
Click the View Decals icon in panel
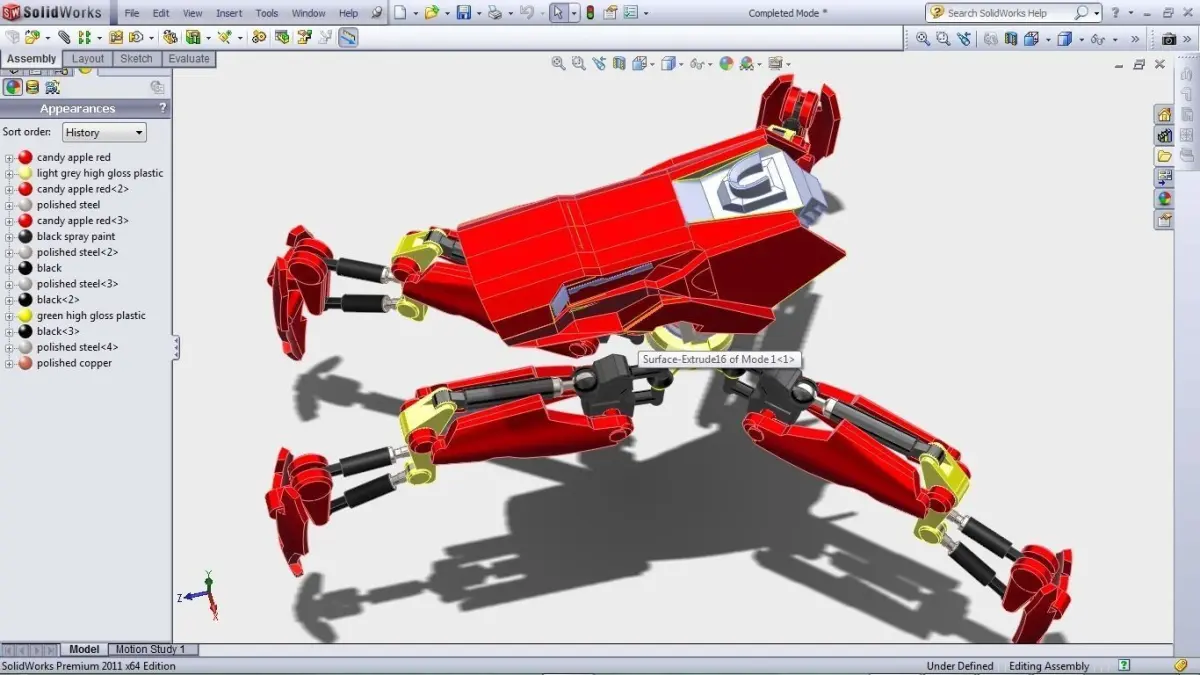[x=32, y=87]
